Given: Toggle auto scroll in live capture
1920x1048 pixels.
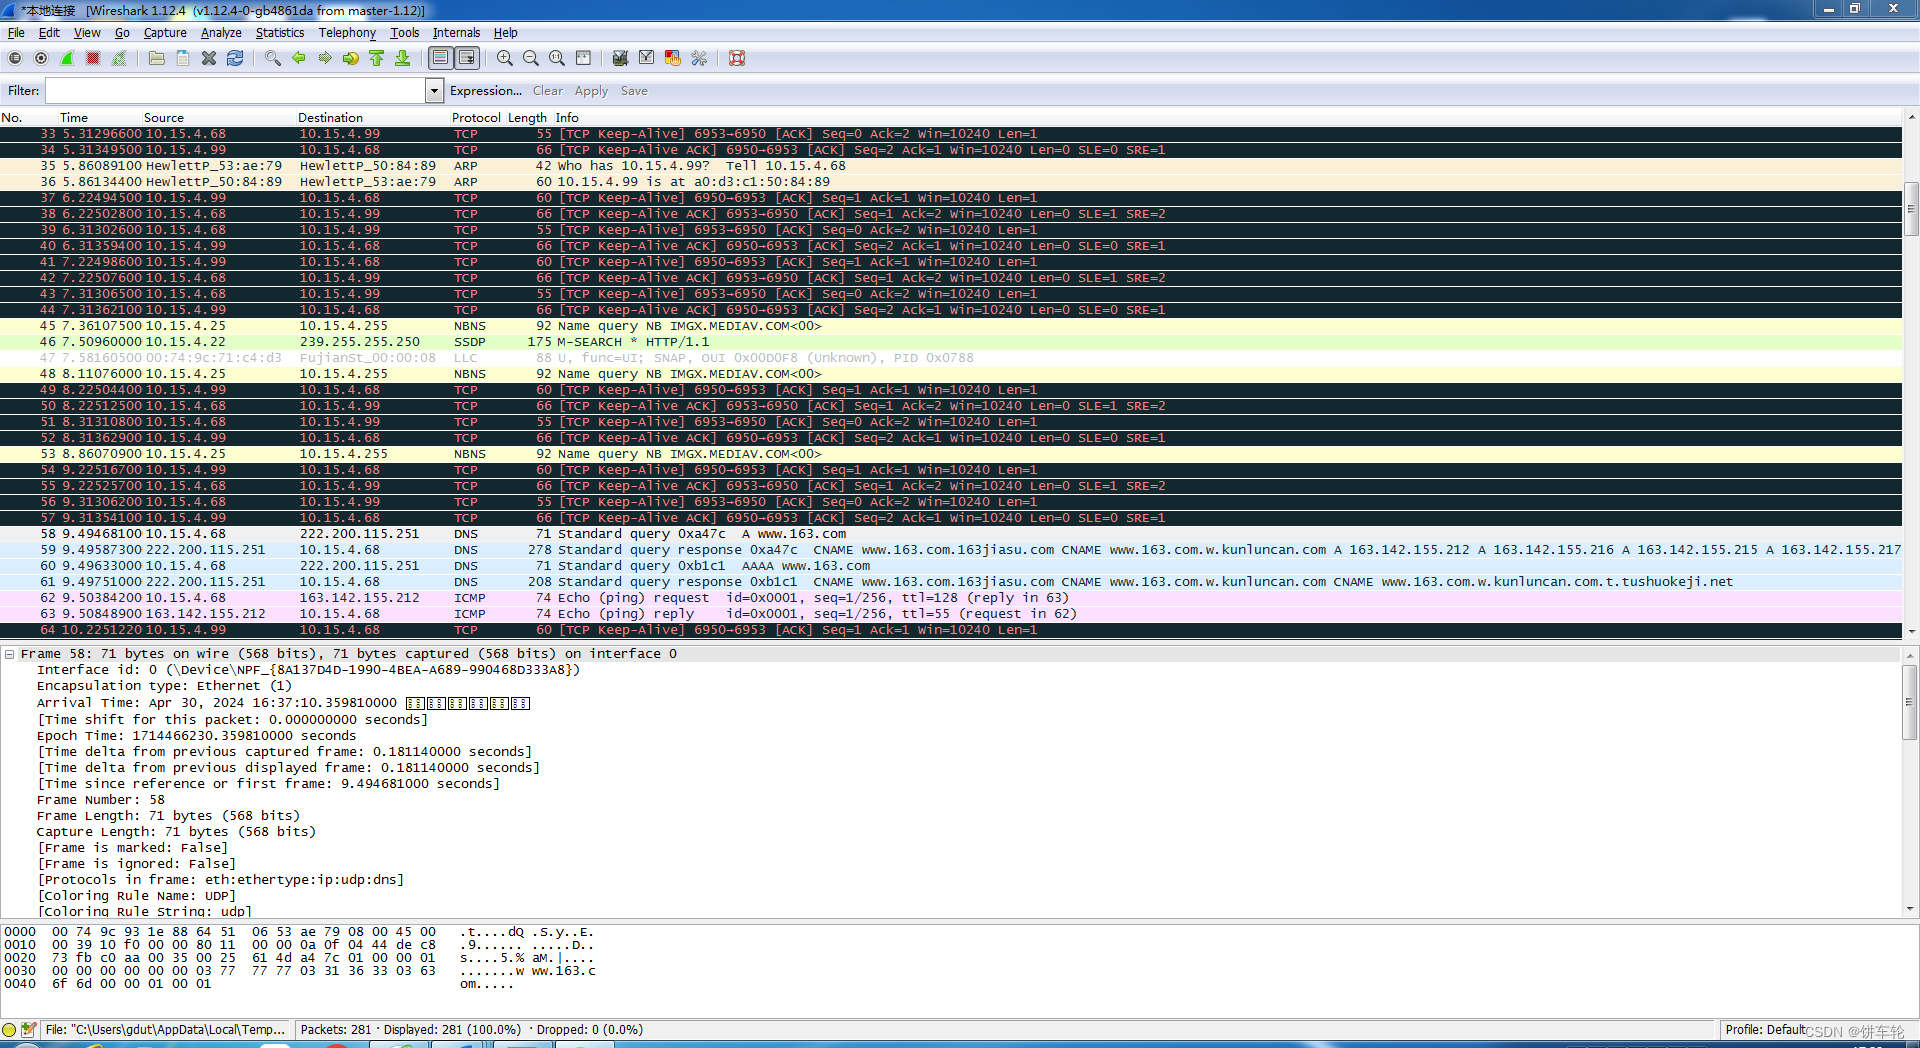Looking at the screenshot, I should (x=467, y=58).
